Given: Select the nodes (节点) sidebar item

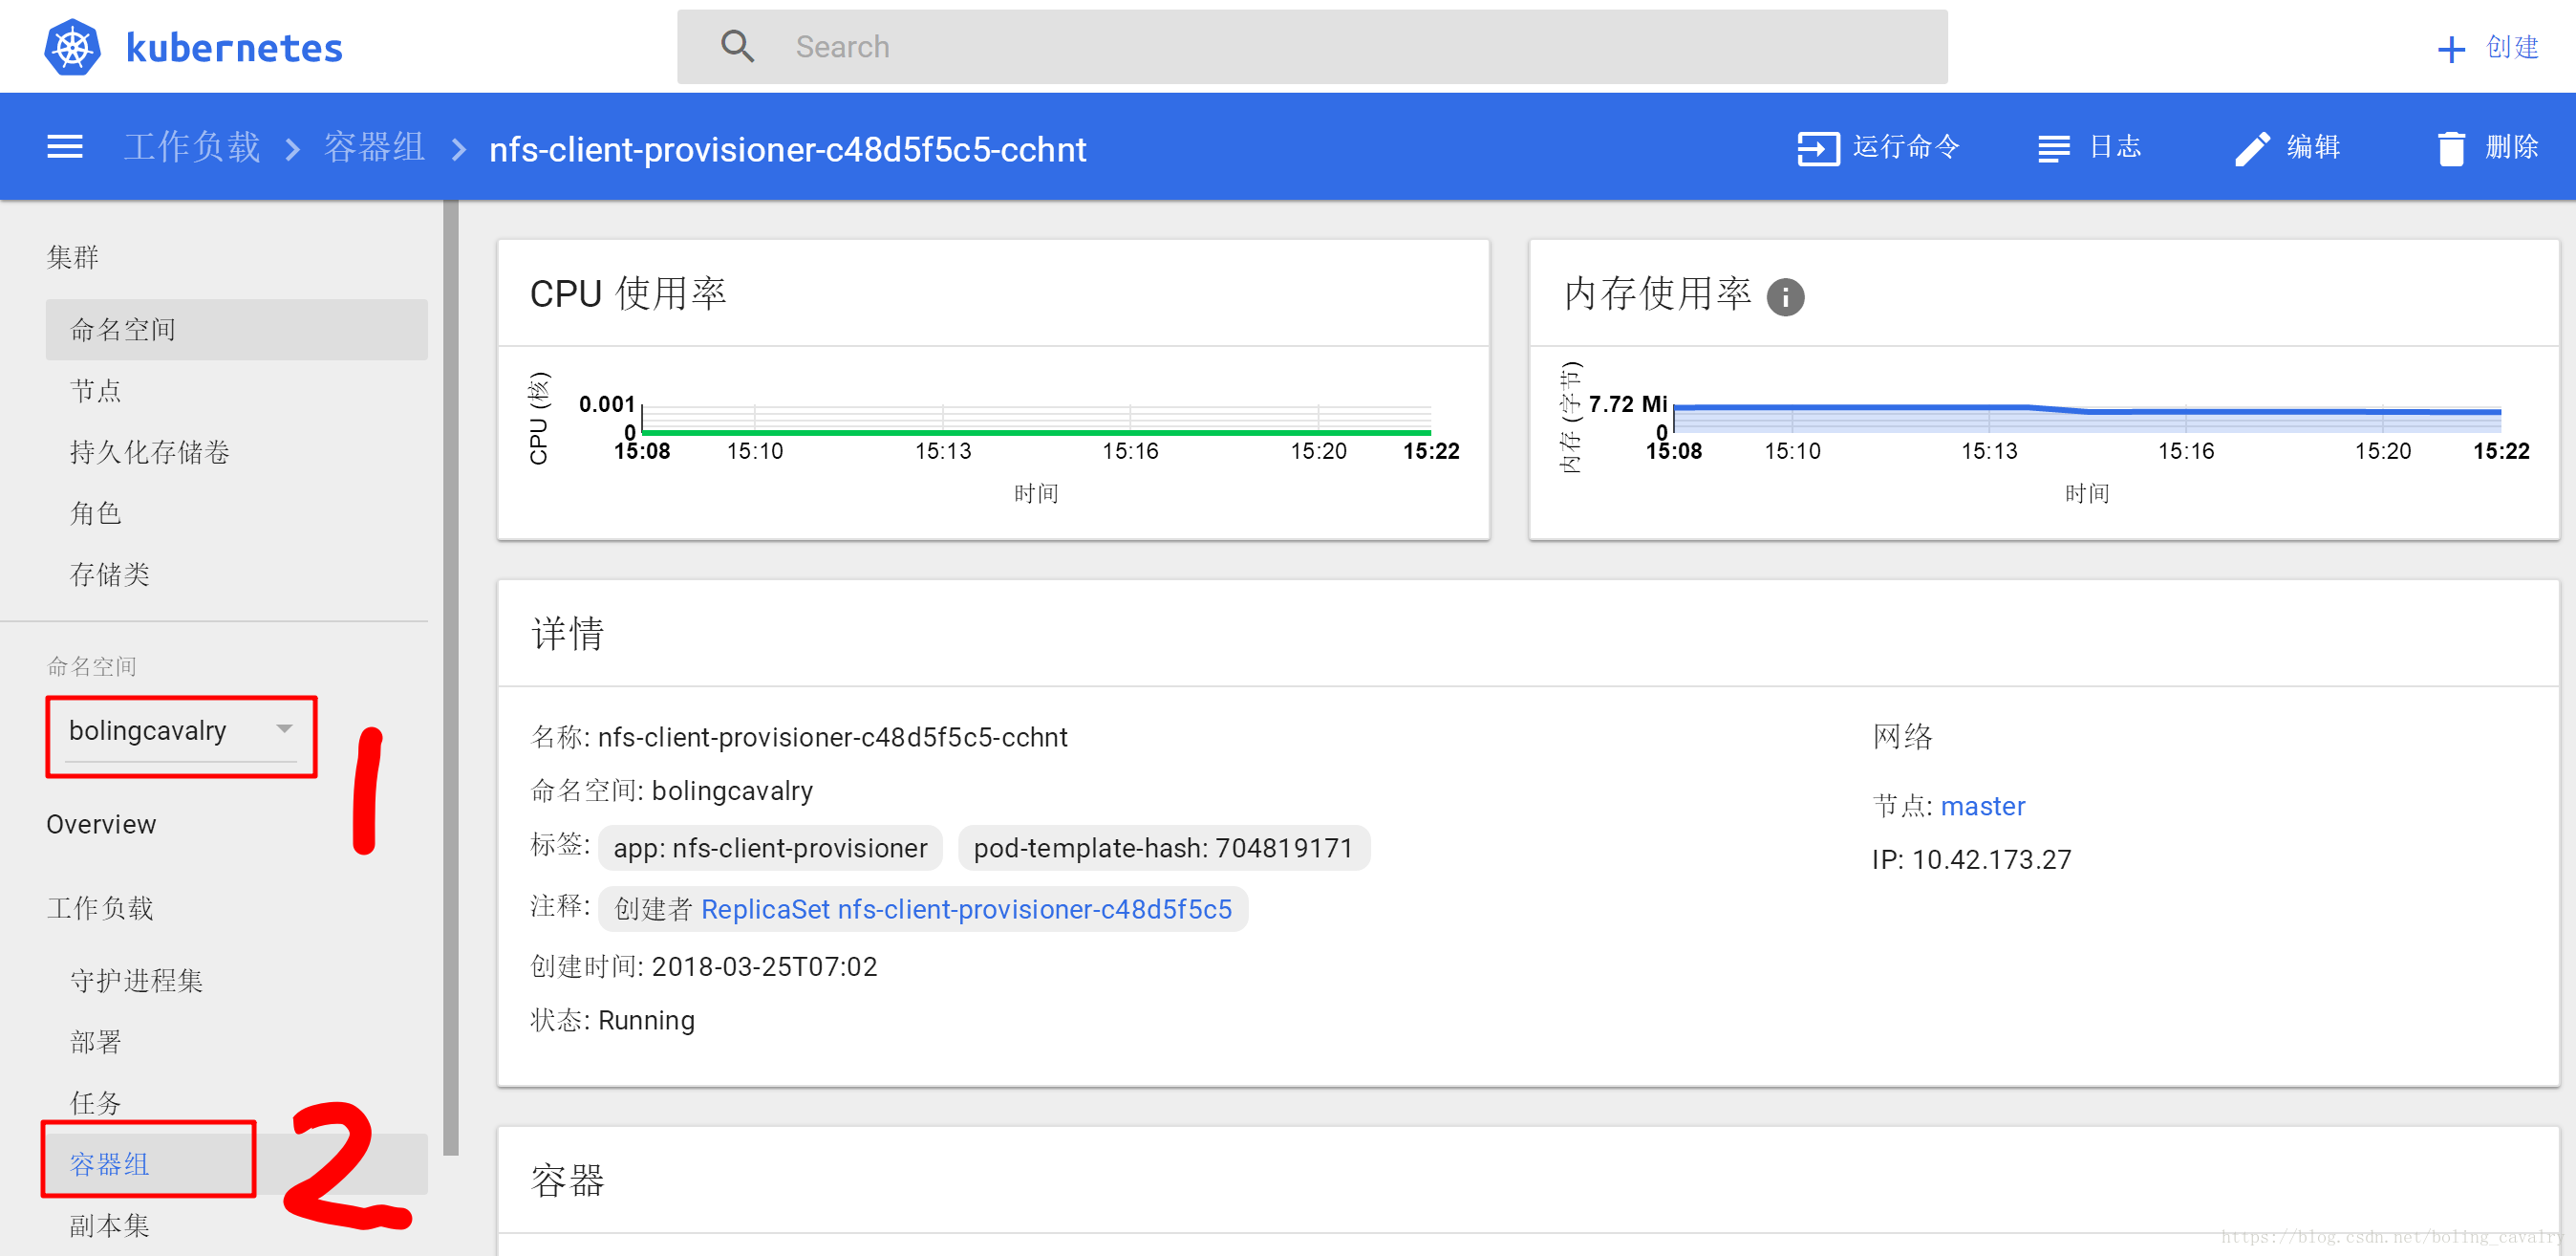Looking at the screenshot, I should coord(96,391).
